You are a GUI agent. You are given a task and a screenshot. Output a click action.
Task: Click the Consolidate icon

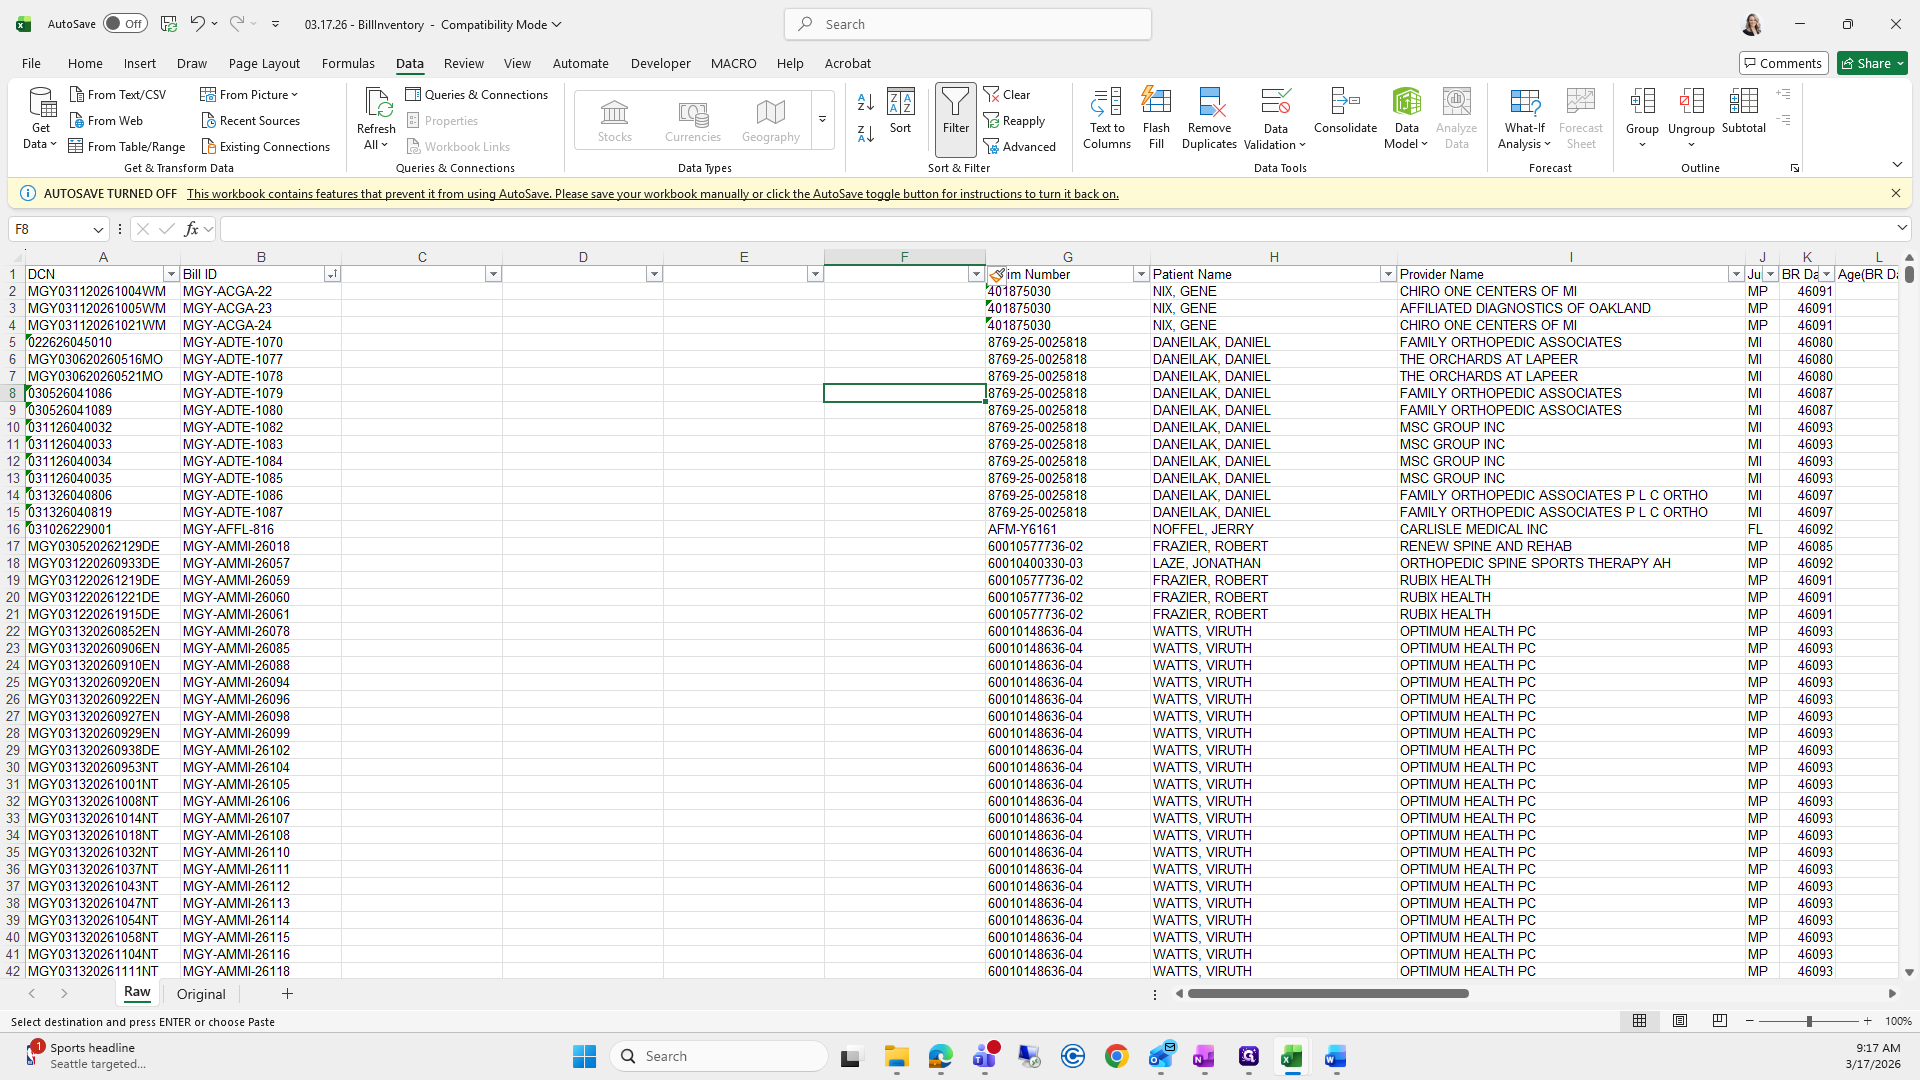pyautogui.click(x=1345, y=102)
